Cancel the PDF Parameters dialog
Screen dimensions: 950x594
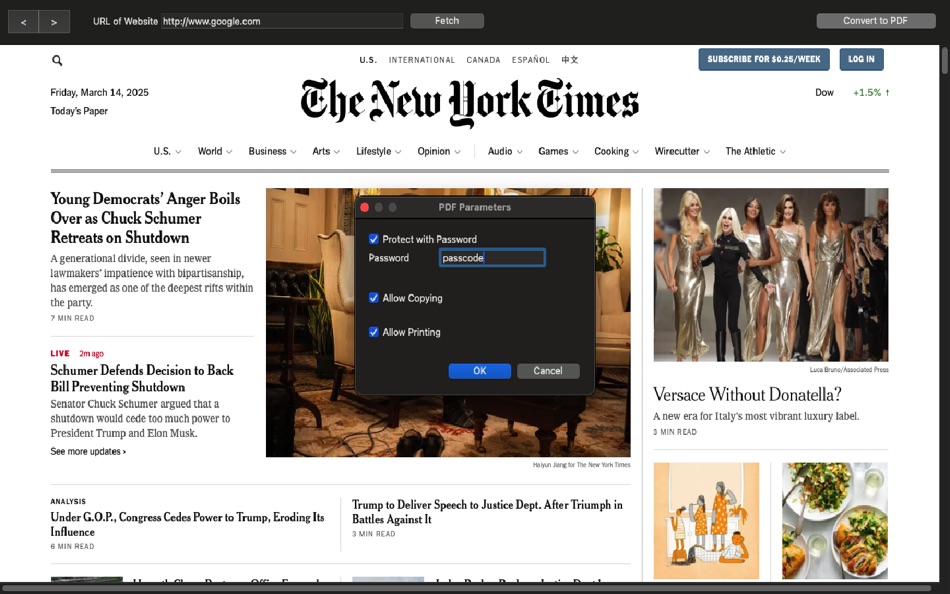pos(548,371)
